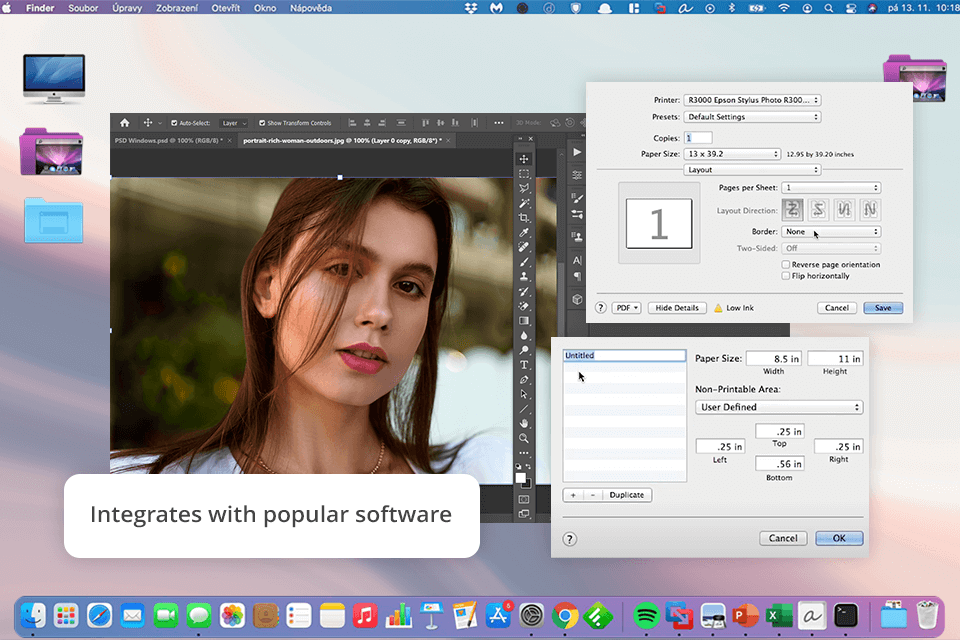Expand the Pages per Sheet dropdown
This screenshot has width=960, height=640.
pyautogui.click(x=831, y=188)
